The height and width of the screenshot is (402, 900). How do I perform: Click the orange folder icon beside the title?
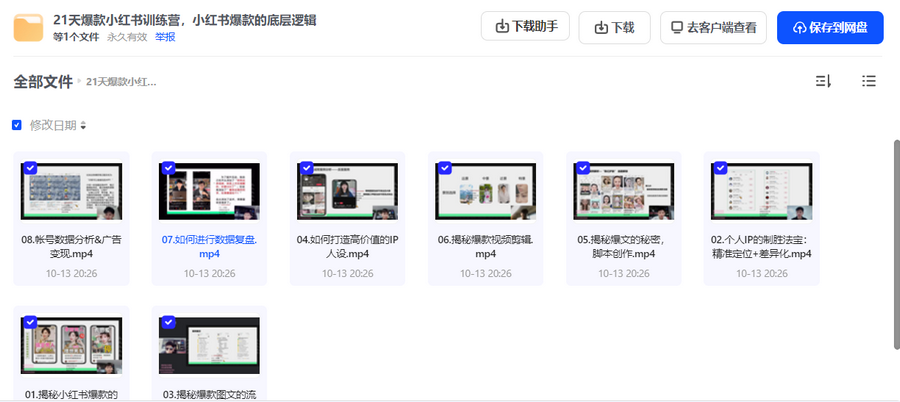click(x=28, y=28)
